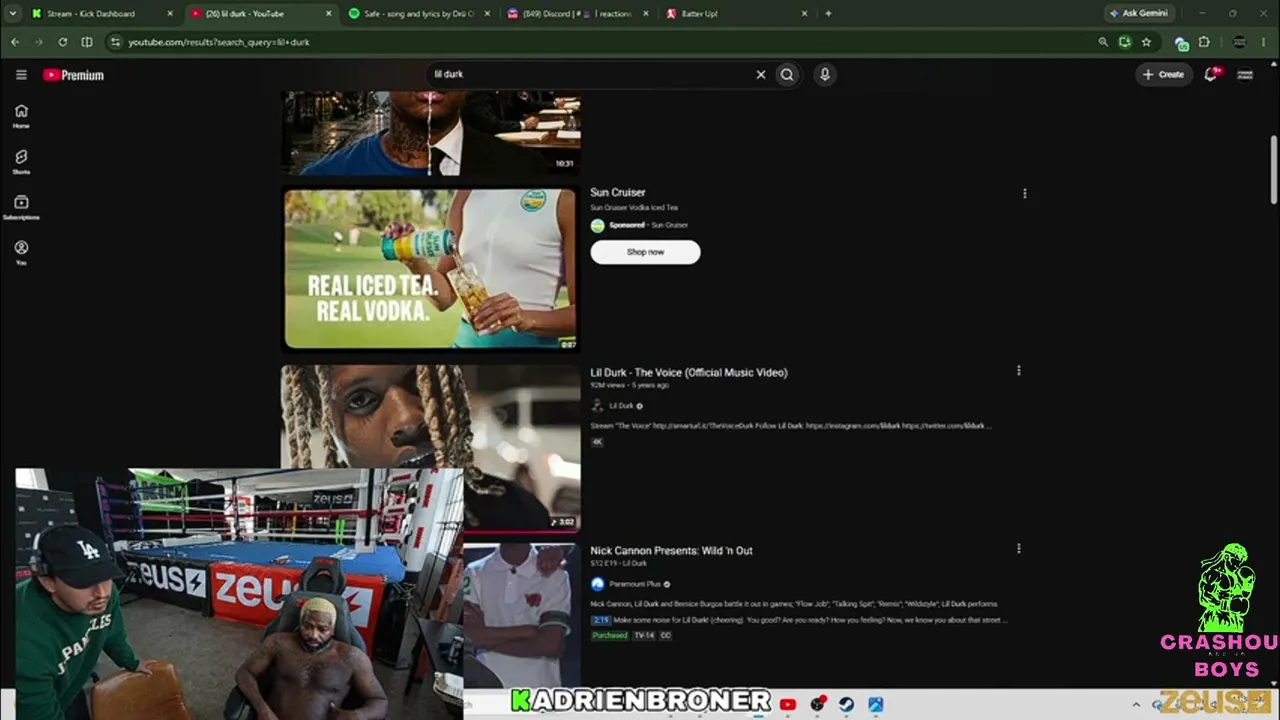Switch to the Safe song and lyrics tab
The width and height of the screenshot is (1280, 720).
418,14
